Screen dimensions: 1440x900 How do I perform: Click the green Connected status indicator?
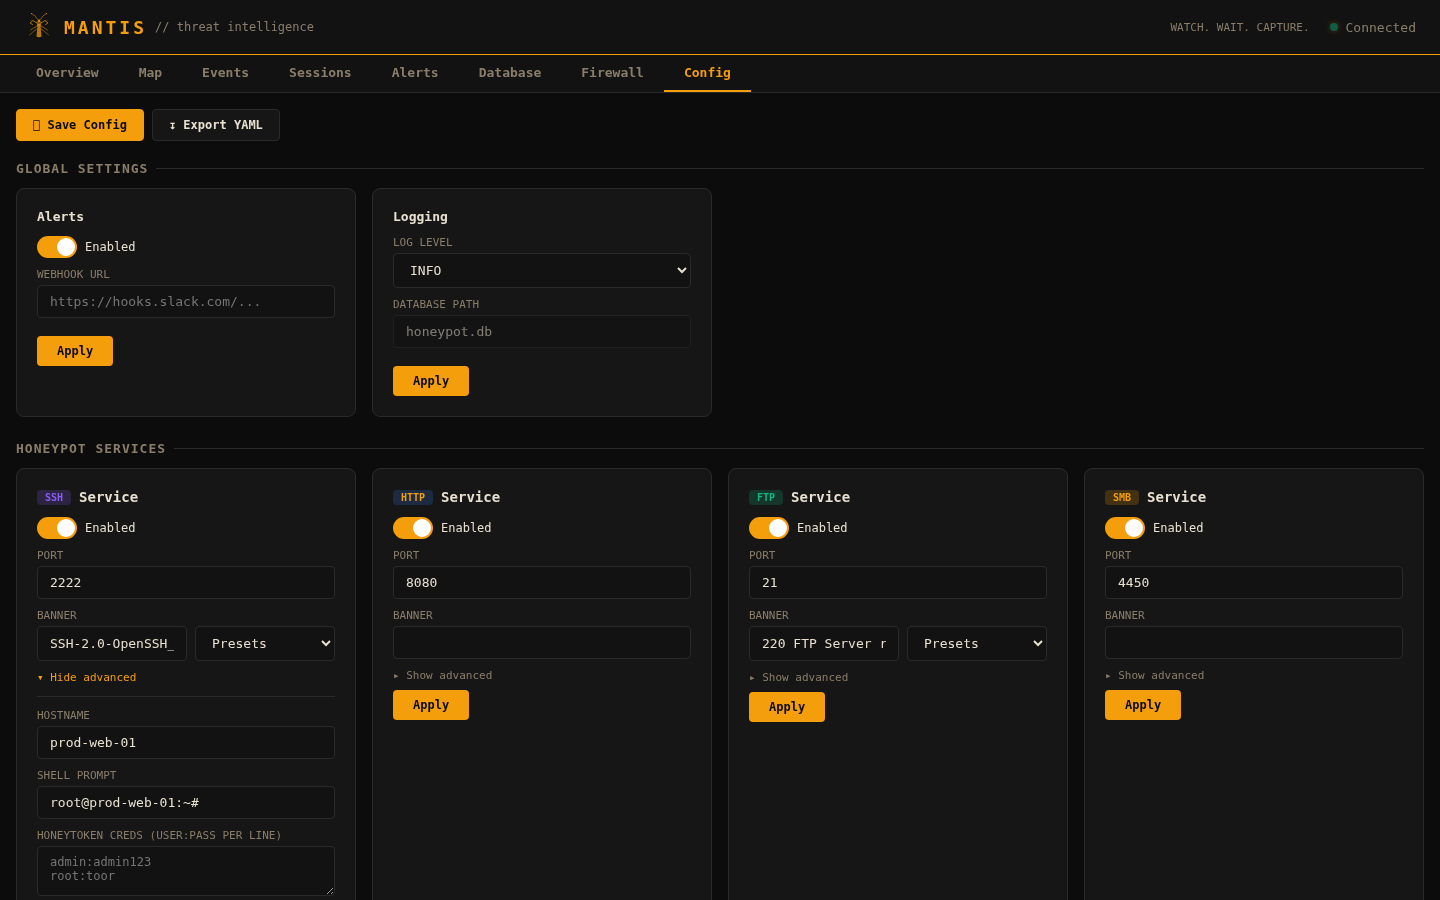tap(1334, 27)
